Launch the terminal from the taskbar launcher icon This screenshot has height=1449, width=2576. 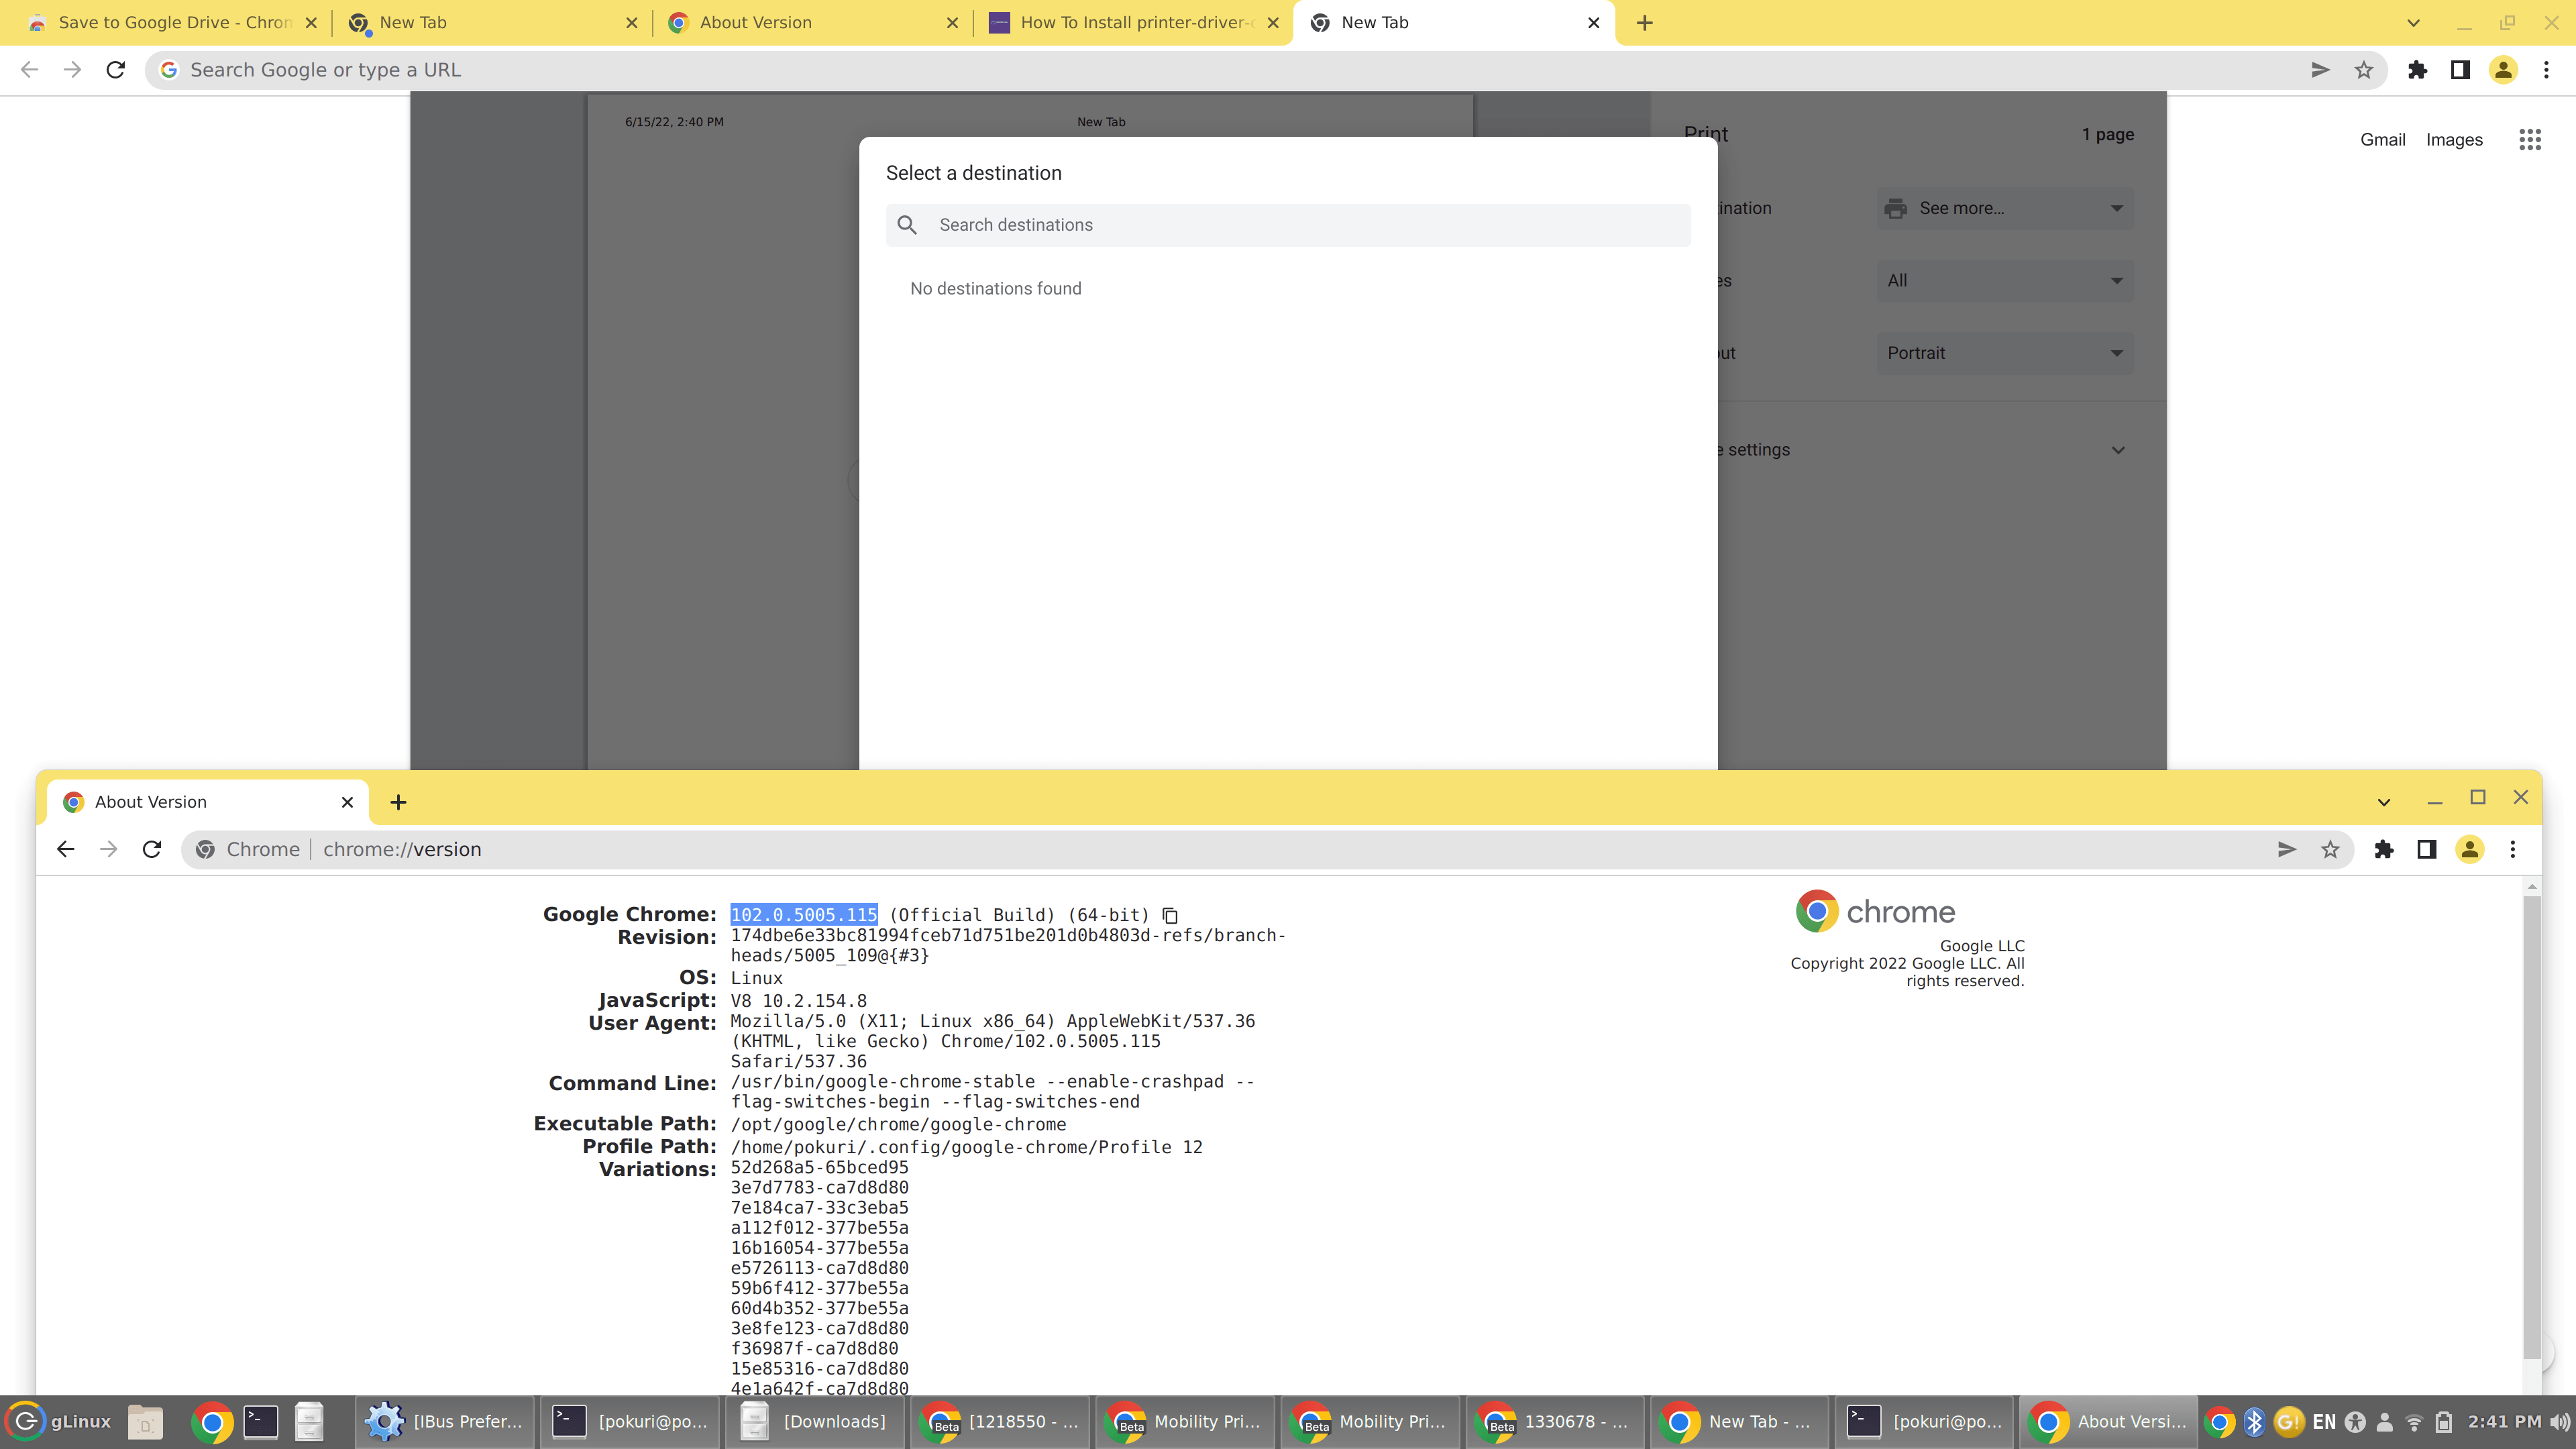coord(261,1421)
